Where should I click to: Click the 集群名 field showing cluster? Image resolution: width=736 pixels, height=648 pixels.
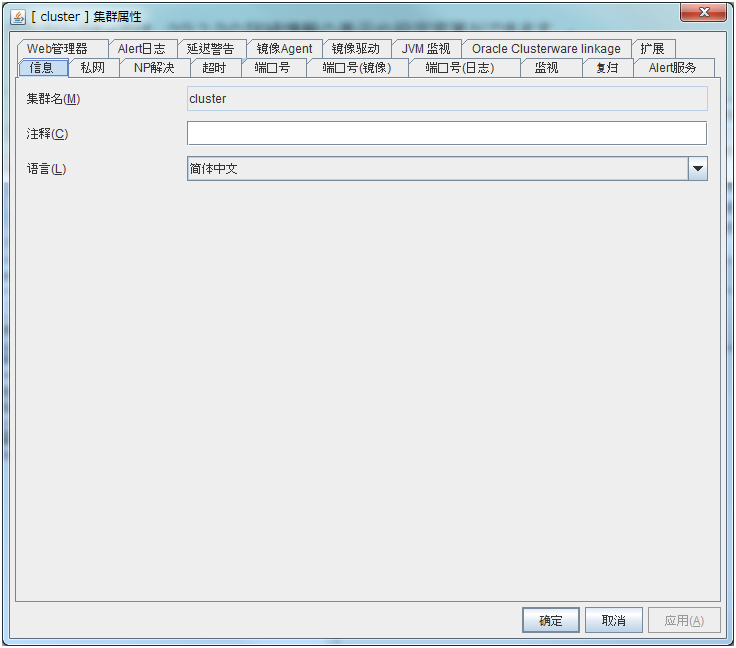pyautogui.click(x=447, y=99)
